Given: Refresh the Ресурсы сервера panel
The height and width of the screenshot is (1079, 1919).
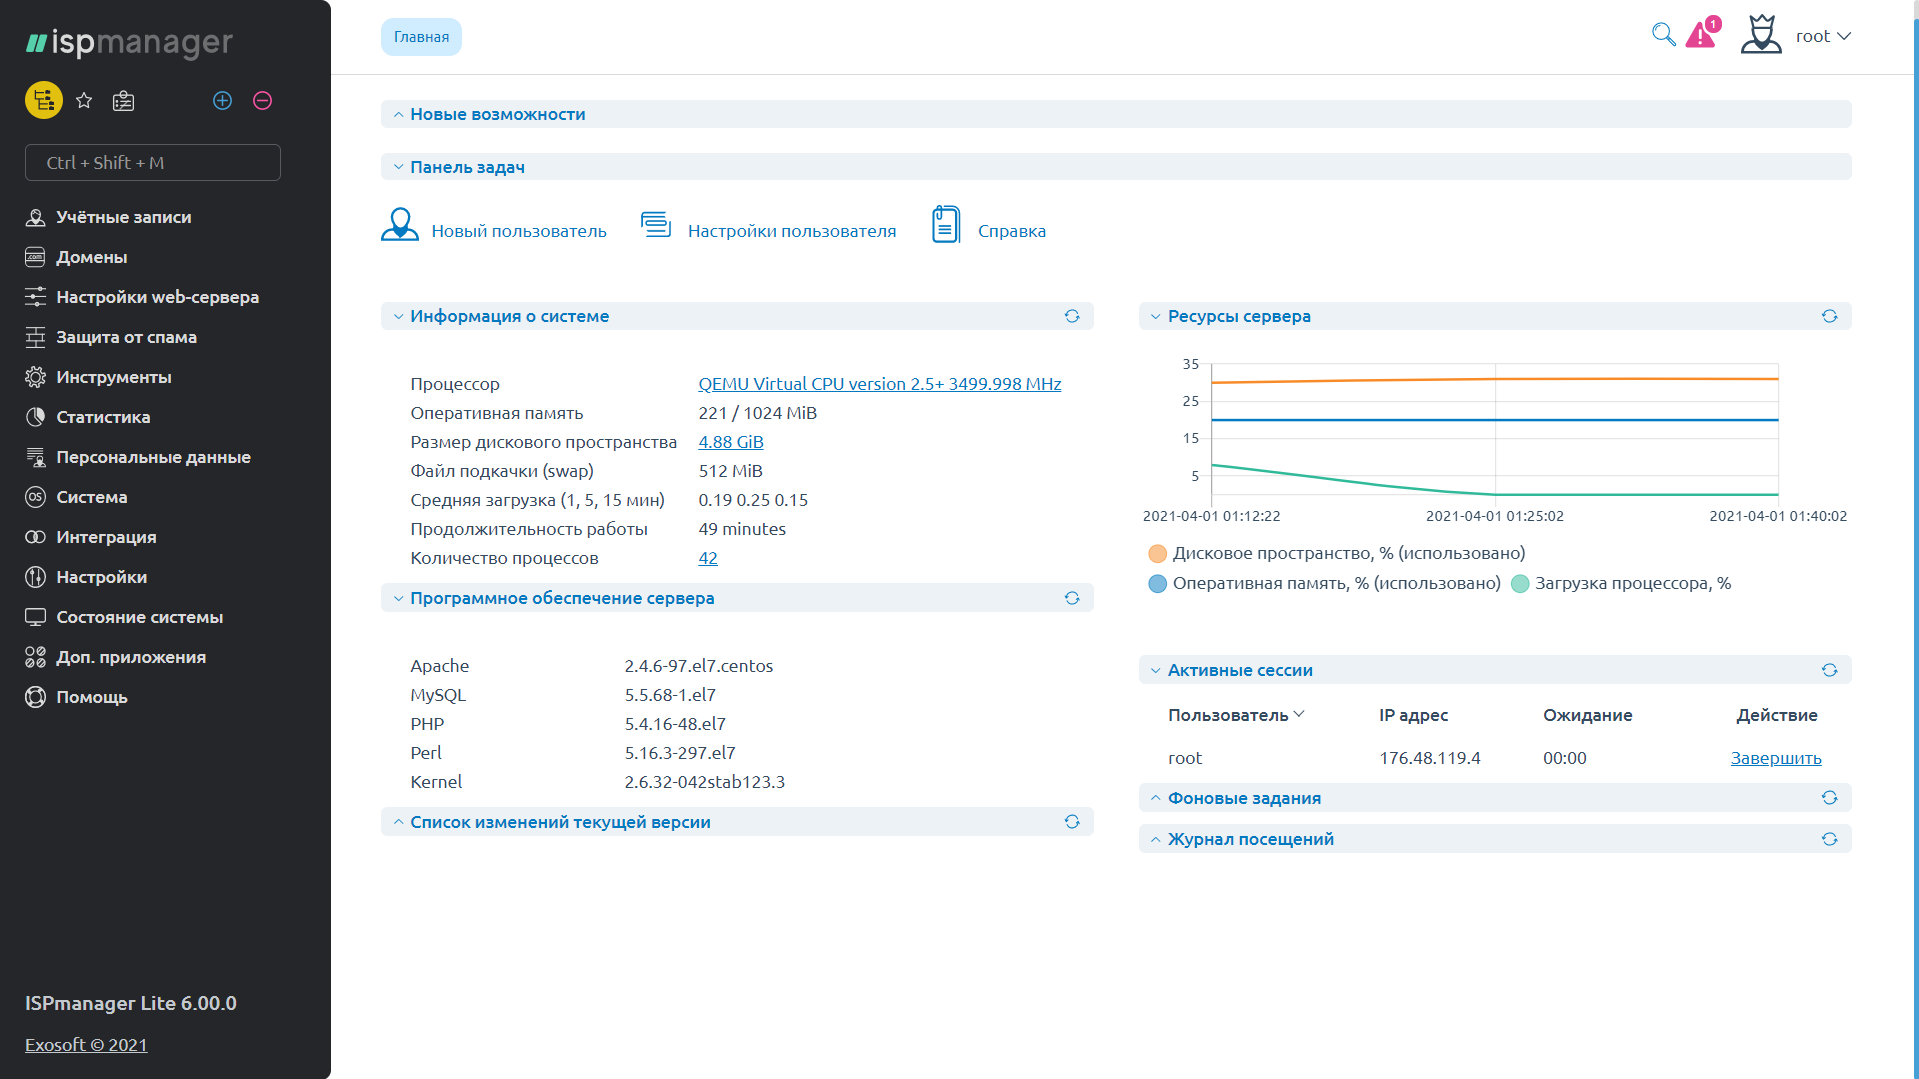Looking at the screenshot, I should (1829, 316).
